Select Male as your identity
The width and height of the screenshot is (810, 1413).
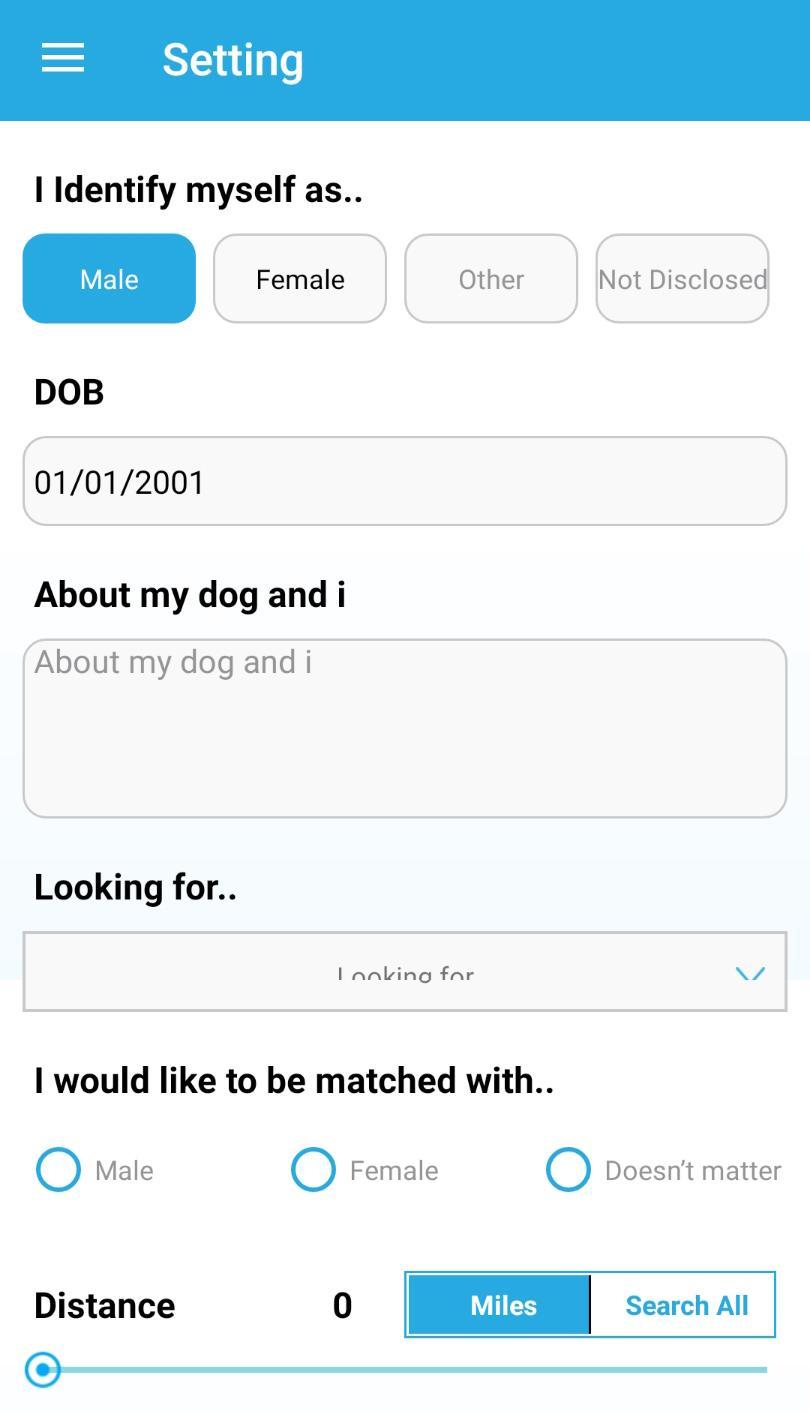tap(109, 279)
